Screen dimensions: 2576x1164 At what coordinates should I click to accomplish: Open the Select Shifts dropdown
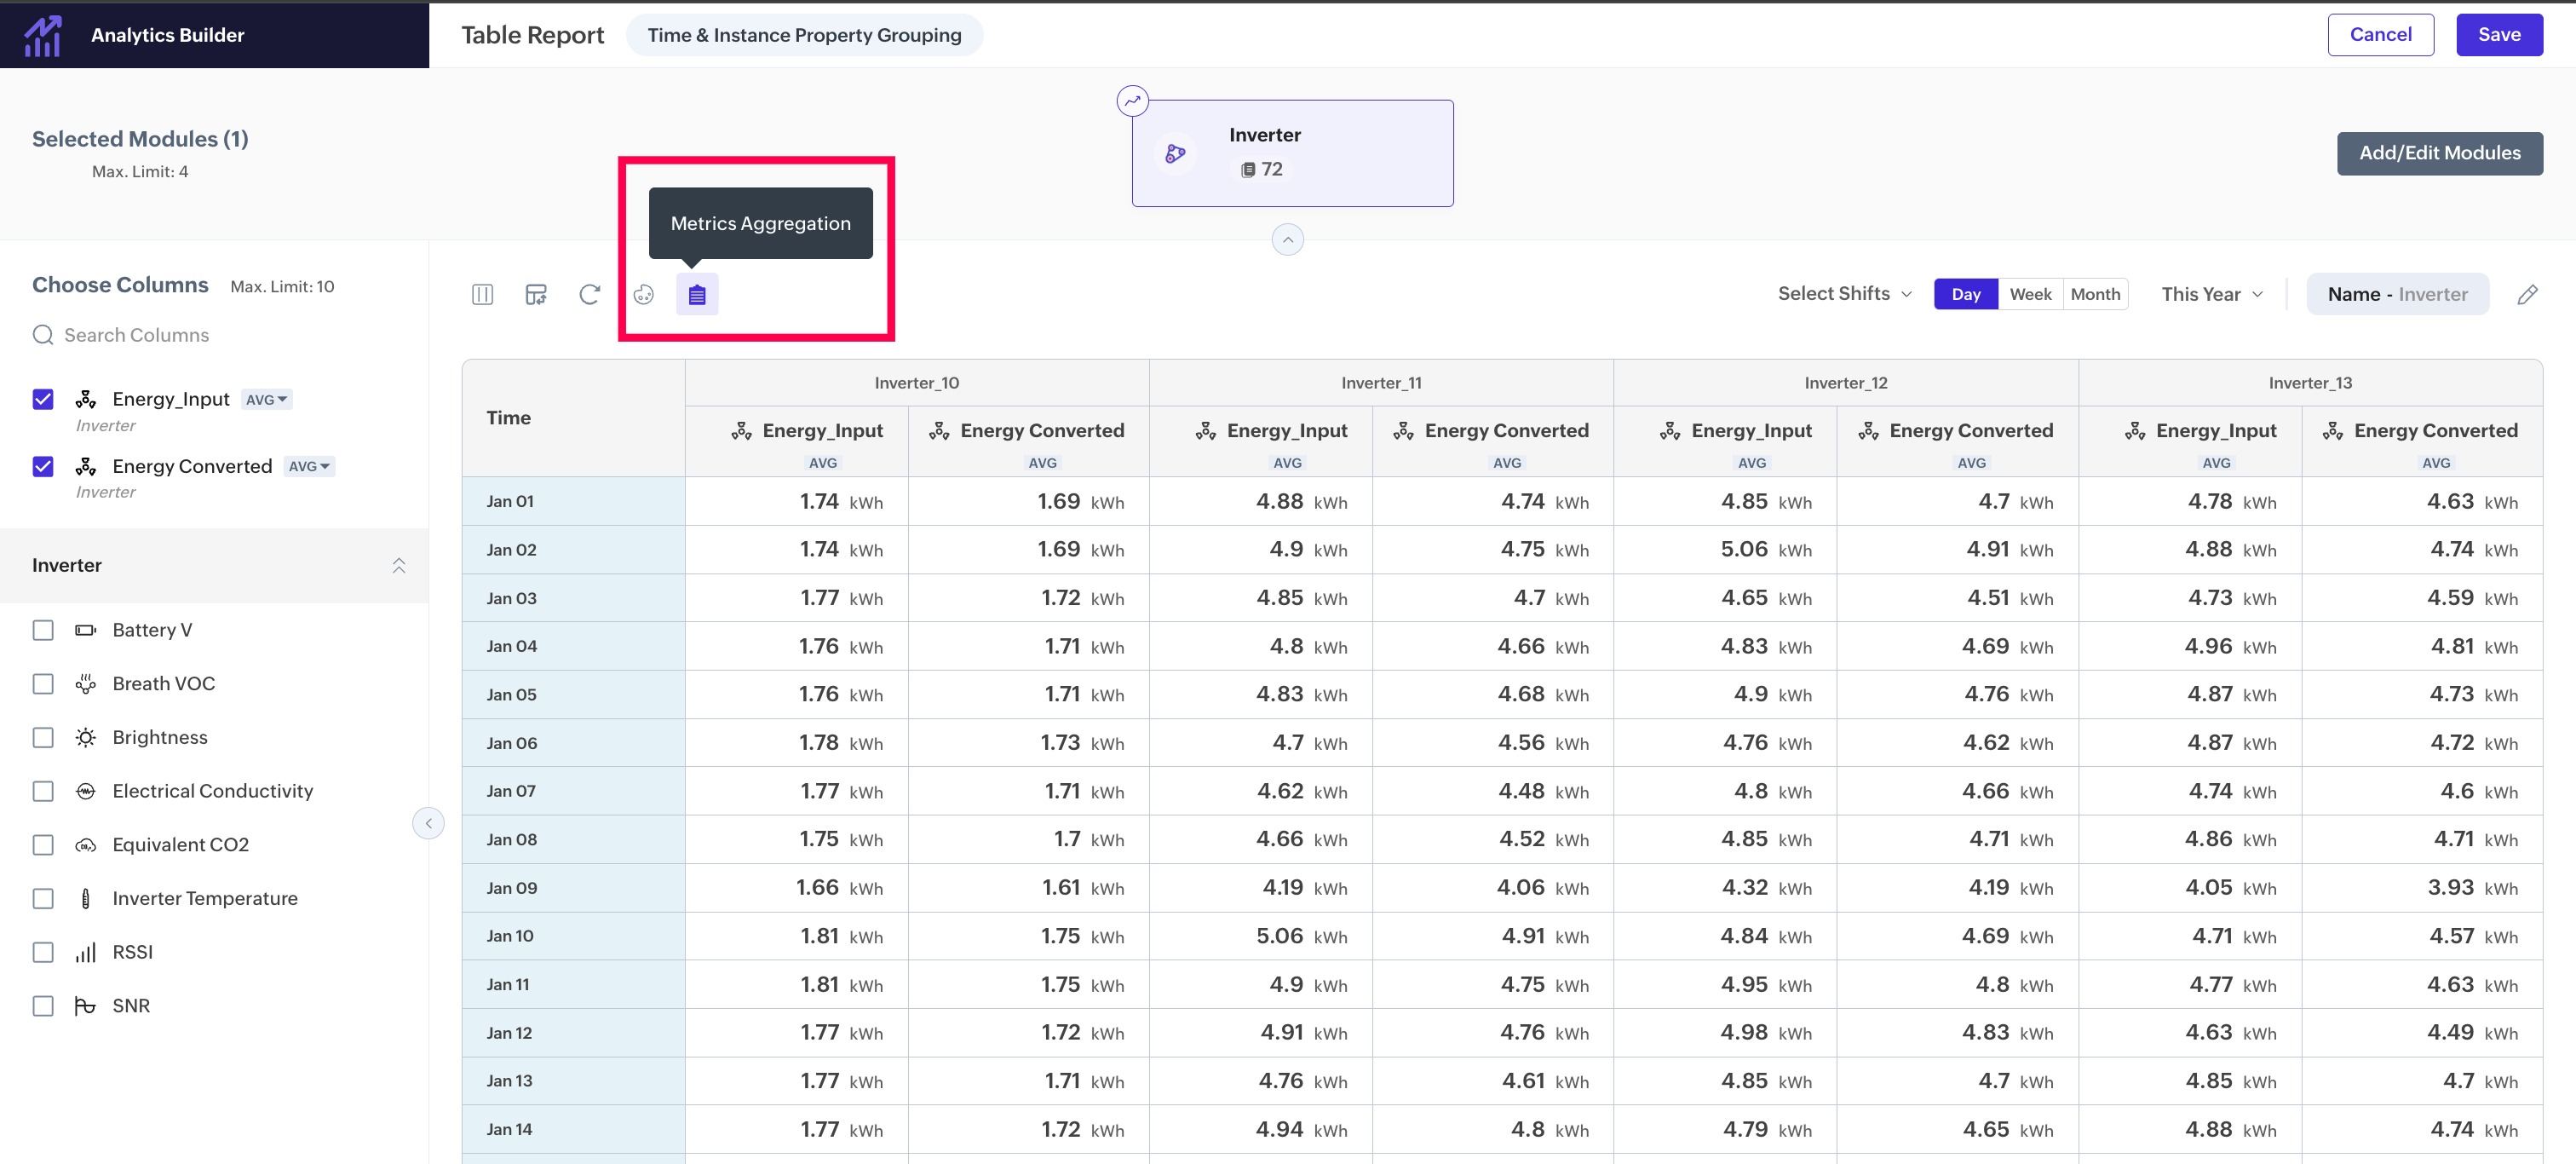pyautogui.click(x=1844, y=294)
